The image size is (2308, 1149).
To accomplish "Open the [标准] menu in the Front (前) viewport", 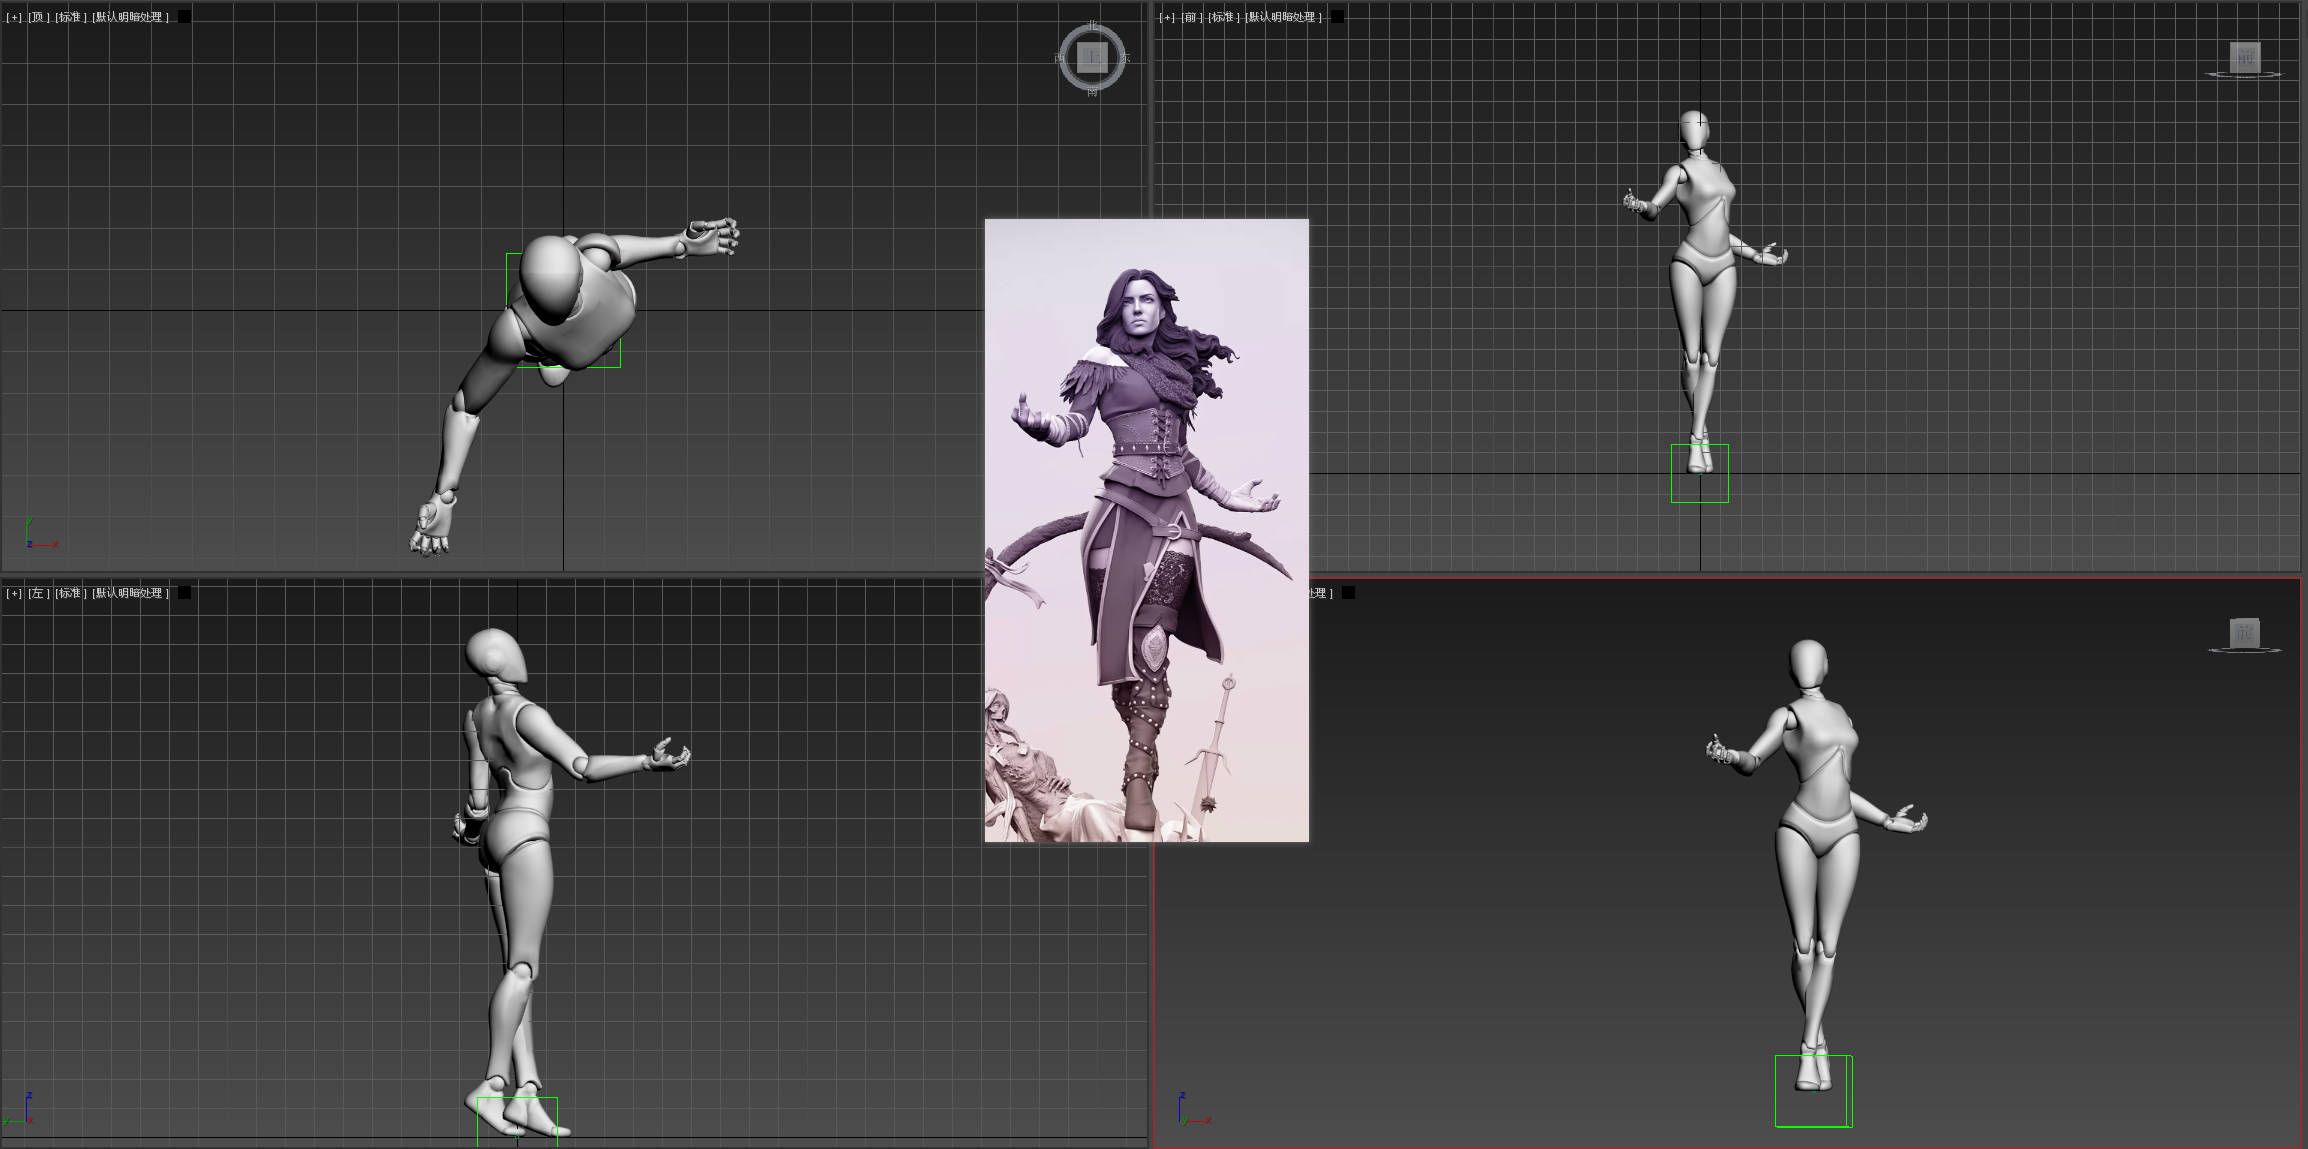I will pos(1224,17).
